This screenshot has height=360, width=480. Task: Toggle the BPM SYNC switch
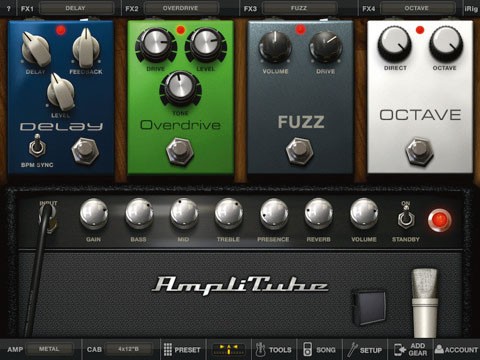[37, 146]
